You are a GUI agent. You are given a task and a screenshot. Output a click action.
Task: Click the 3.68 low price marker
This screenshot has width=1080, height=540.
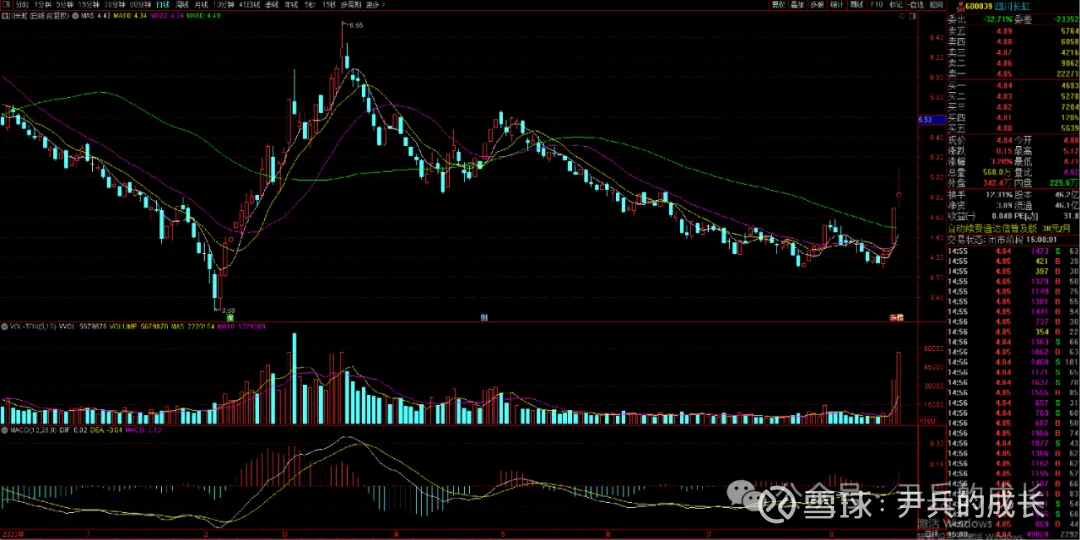[x=229, y=311]
